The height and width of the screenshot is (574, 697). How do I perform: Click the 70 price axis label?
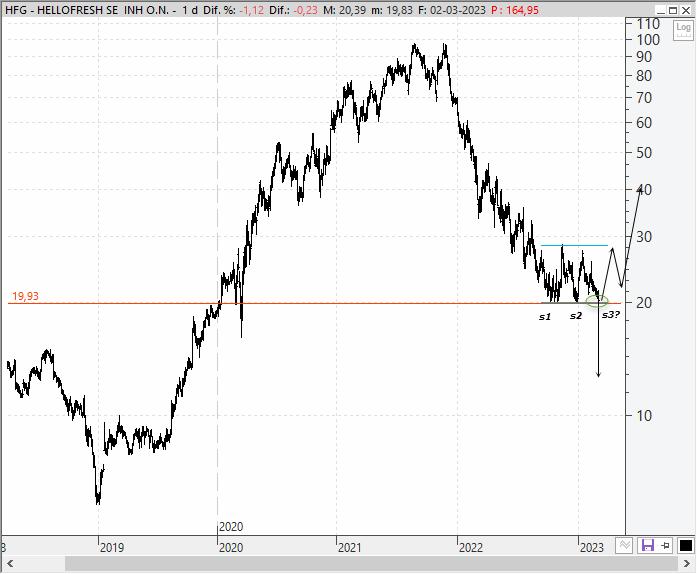[x=644, y=98]
